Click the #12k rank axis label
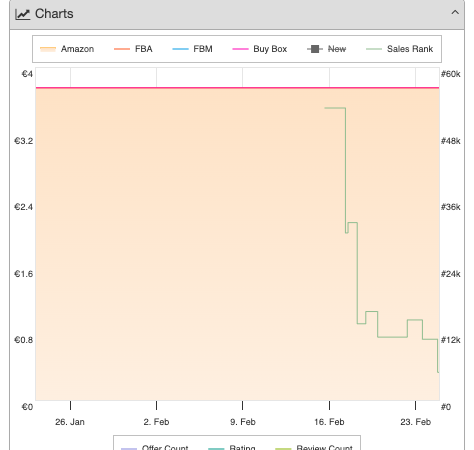This screenshot has width=474, height=450. 451,340
